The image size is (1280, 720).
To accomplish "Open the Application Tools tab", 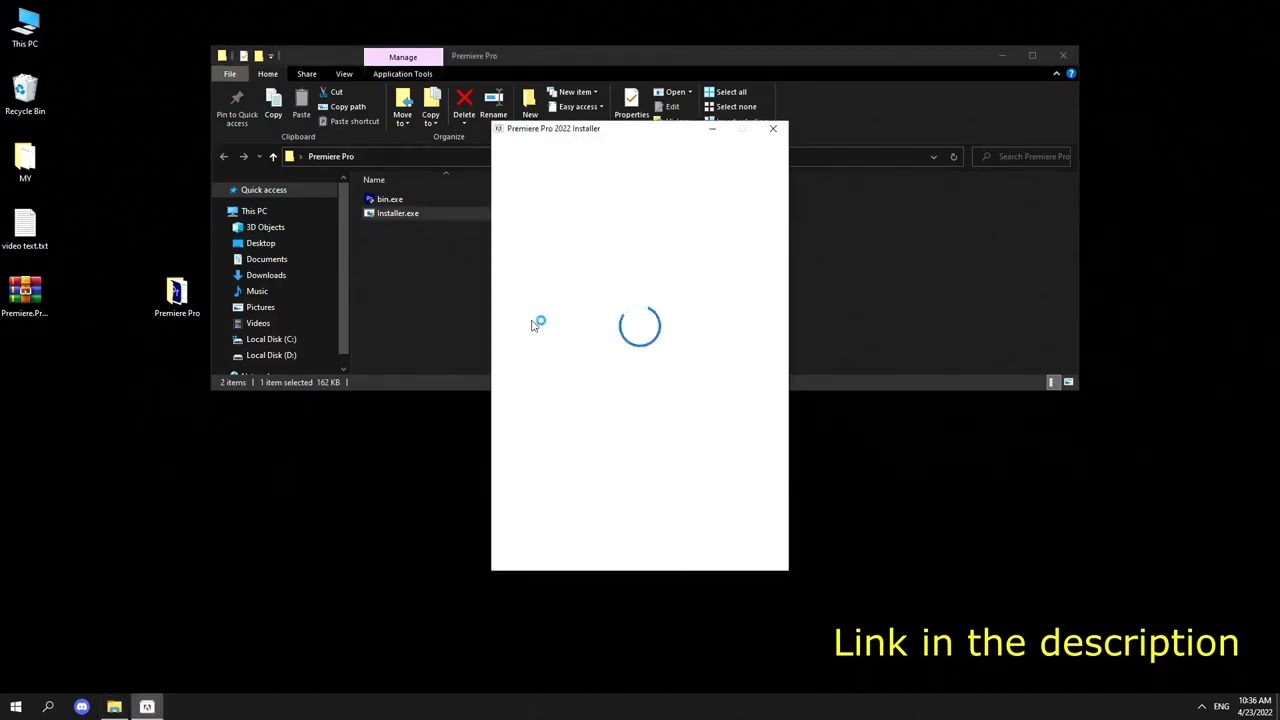I will [x=403, y=74].
